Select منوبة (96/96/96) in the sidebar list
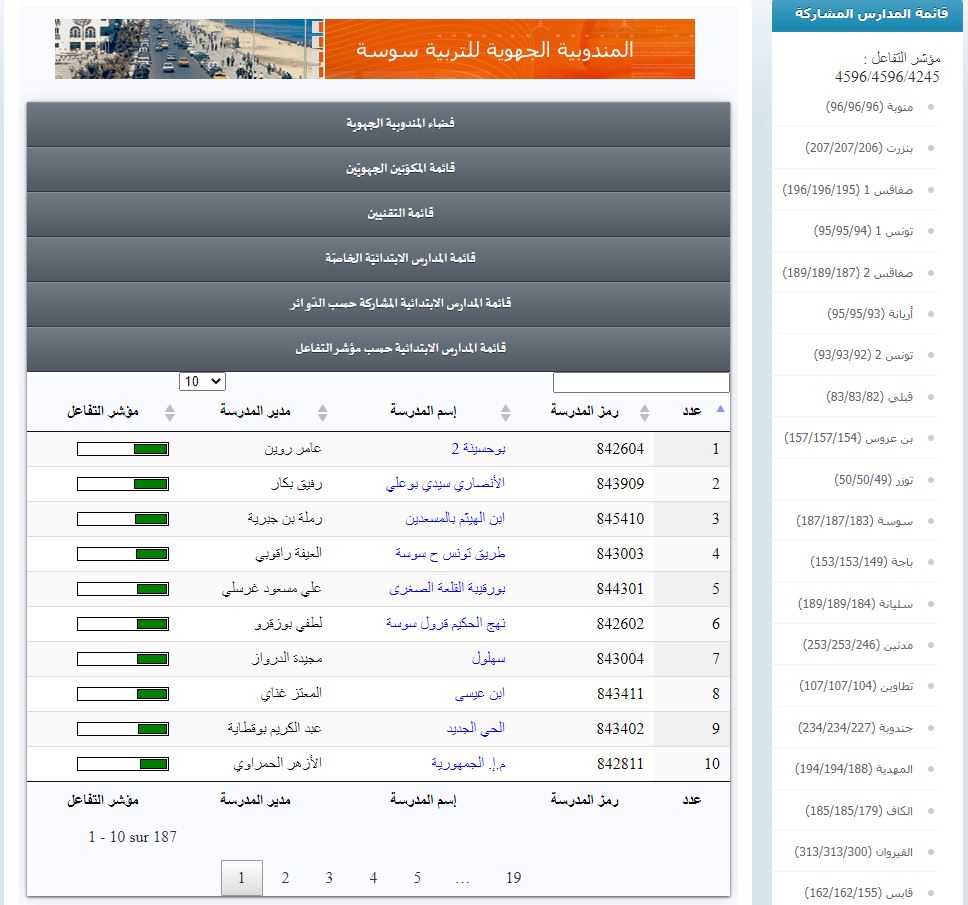The image size is (968, 905). click(x=869, y=107)
